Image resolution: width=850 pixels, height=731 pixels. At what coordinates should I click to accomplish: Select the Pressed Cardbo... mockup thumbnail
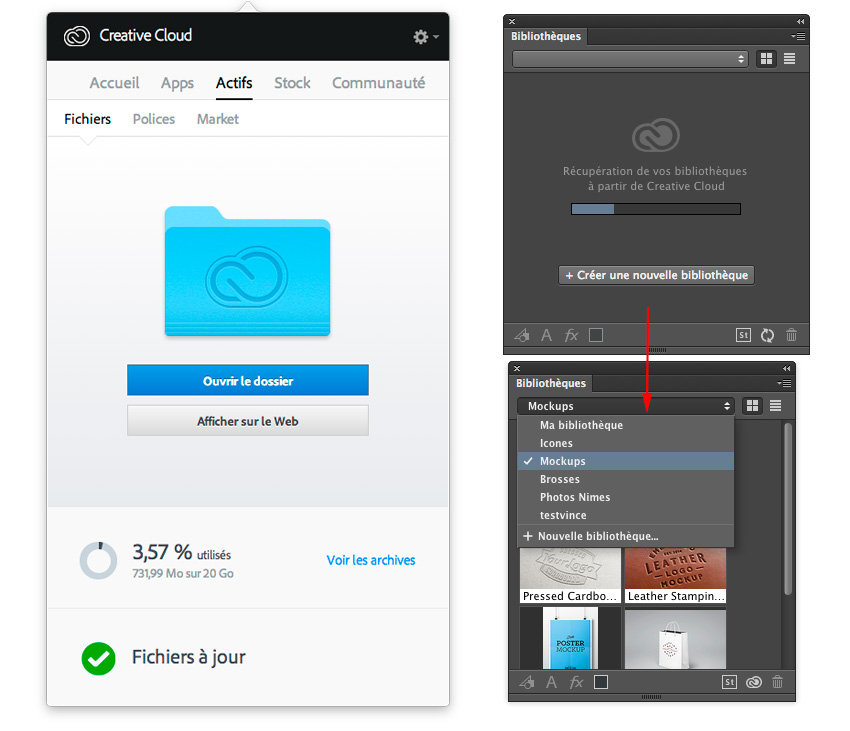click(570, 575)
